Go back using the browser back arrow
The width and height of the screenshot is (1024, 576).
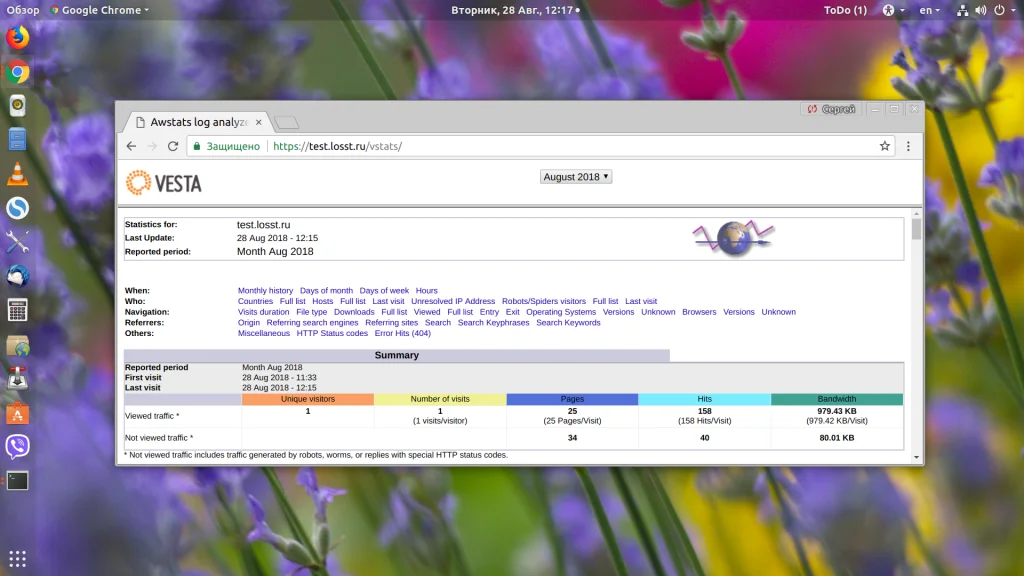coord(131,146)
